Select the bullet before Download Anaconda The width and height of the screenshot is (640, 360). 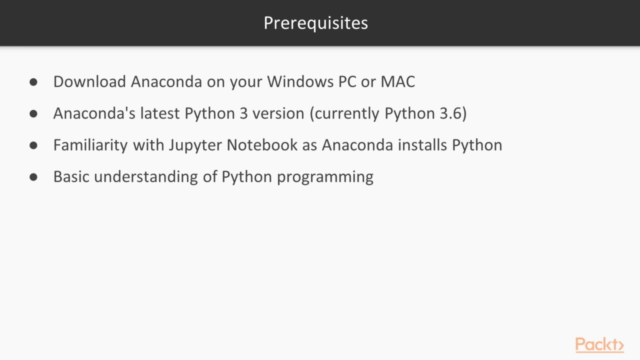33,82
